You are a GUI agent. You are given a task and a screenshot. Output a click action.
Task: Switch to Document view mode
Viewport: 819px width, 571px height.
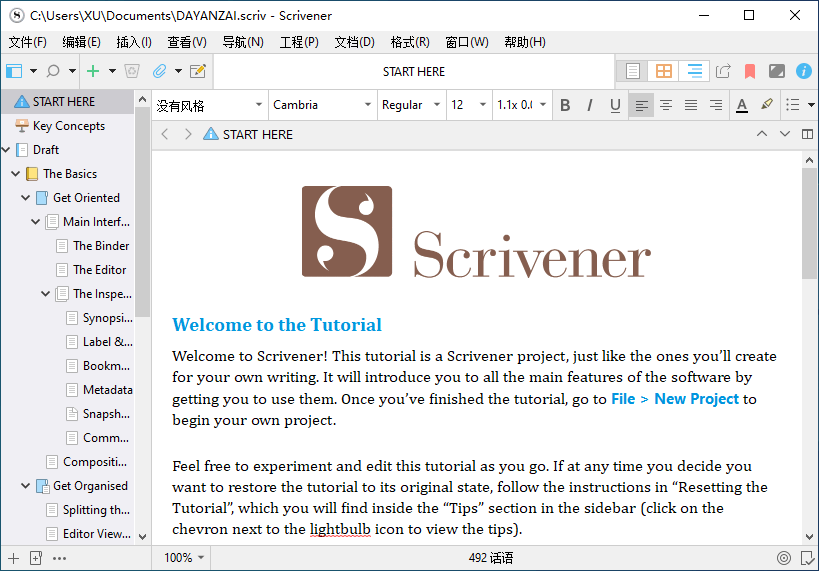tap(633, 71)
